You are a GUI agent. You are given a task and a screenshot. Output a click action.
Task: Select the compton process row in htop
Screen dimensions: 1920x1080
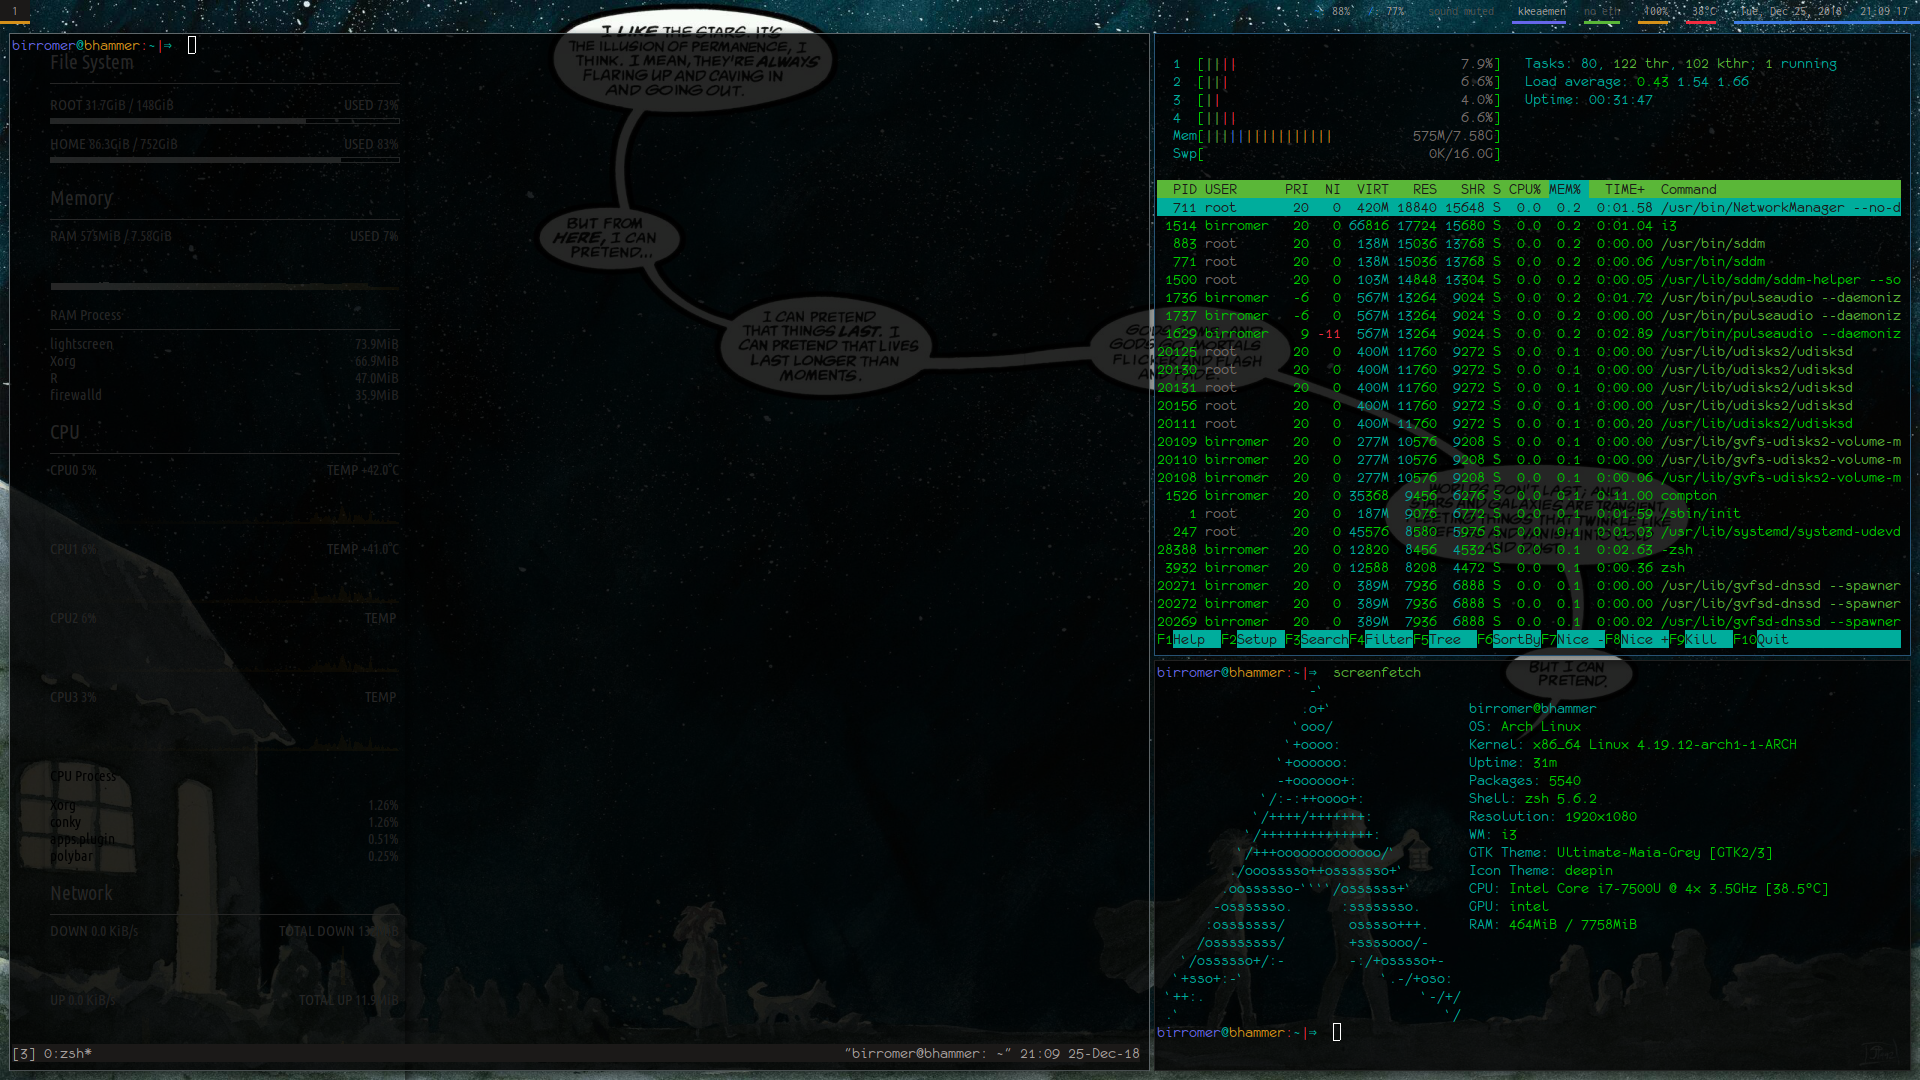tap(1688, 496)
